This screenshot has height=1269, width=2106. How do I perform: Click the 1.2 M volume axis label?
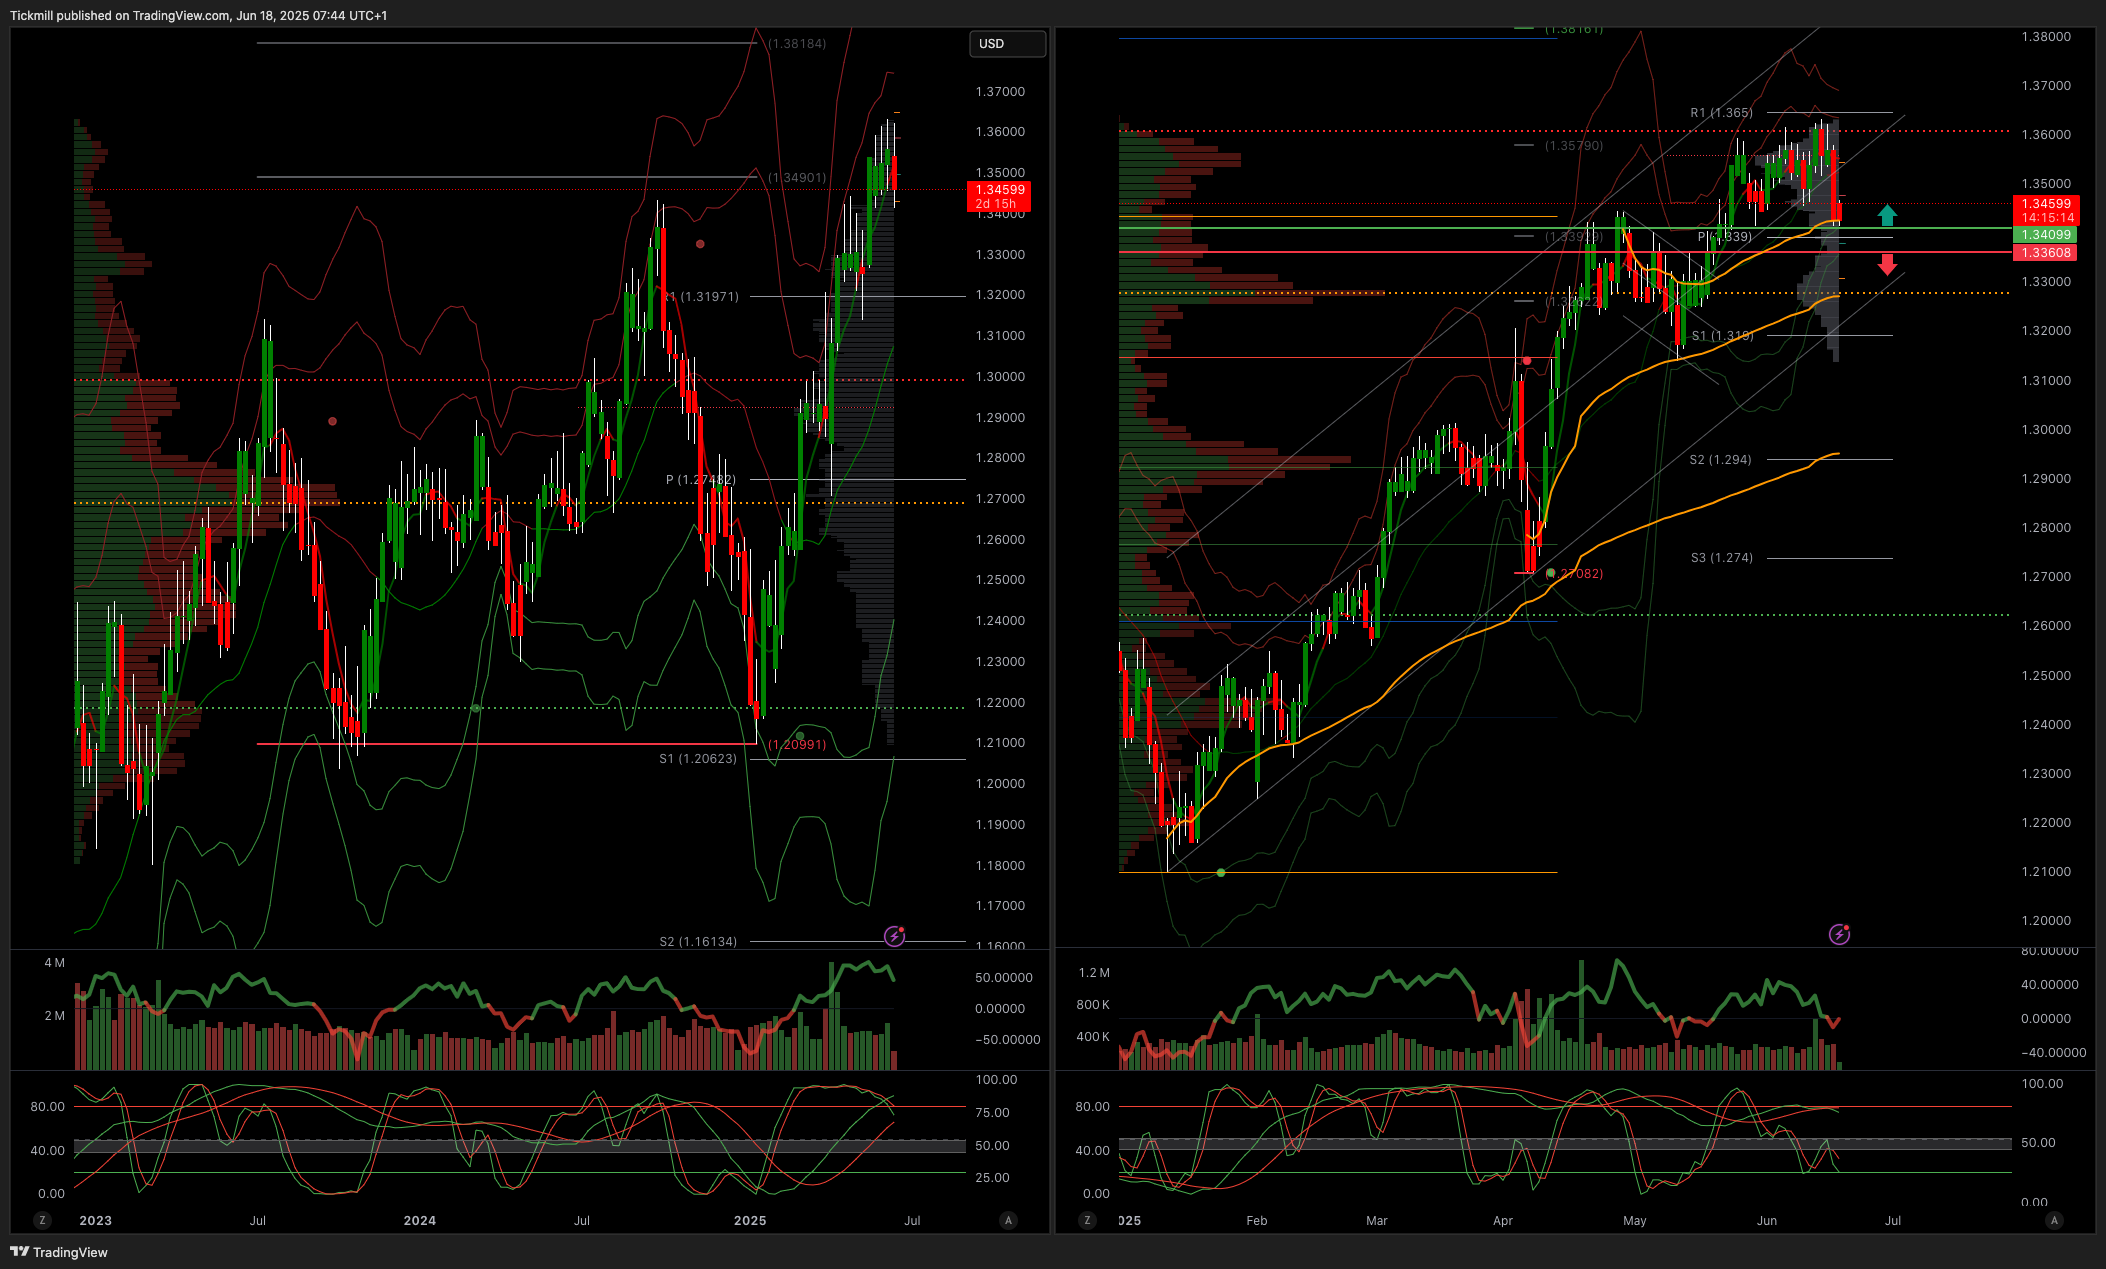[x=1094, y=973]
